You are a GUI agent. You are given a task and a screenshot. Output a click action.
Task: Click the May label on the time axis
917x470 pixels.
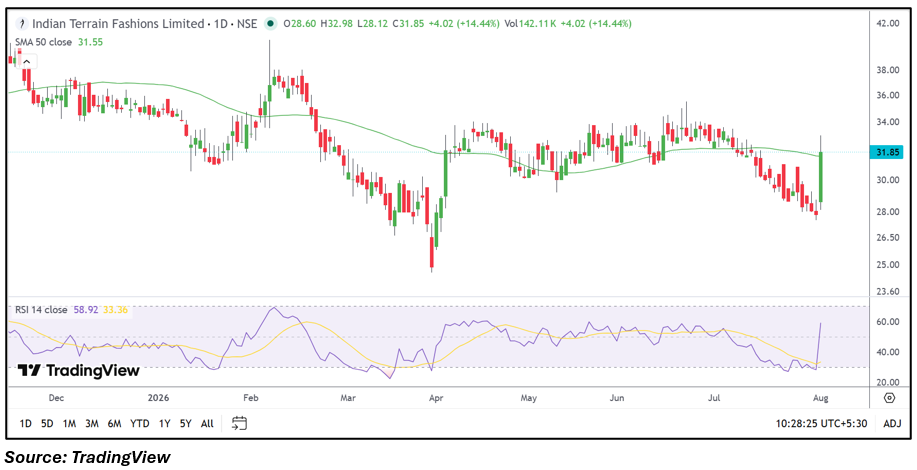pos(528,398)
